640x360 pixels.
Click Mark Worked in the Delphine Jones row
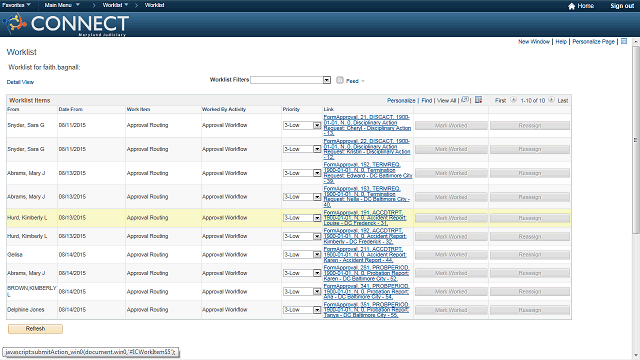click(x=451, y=310)
